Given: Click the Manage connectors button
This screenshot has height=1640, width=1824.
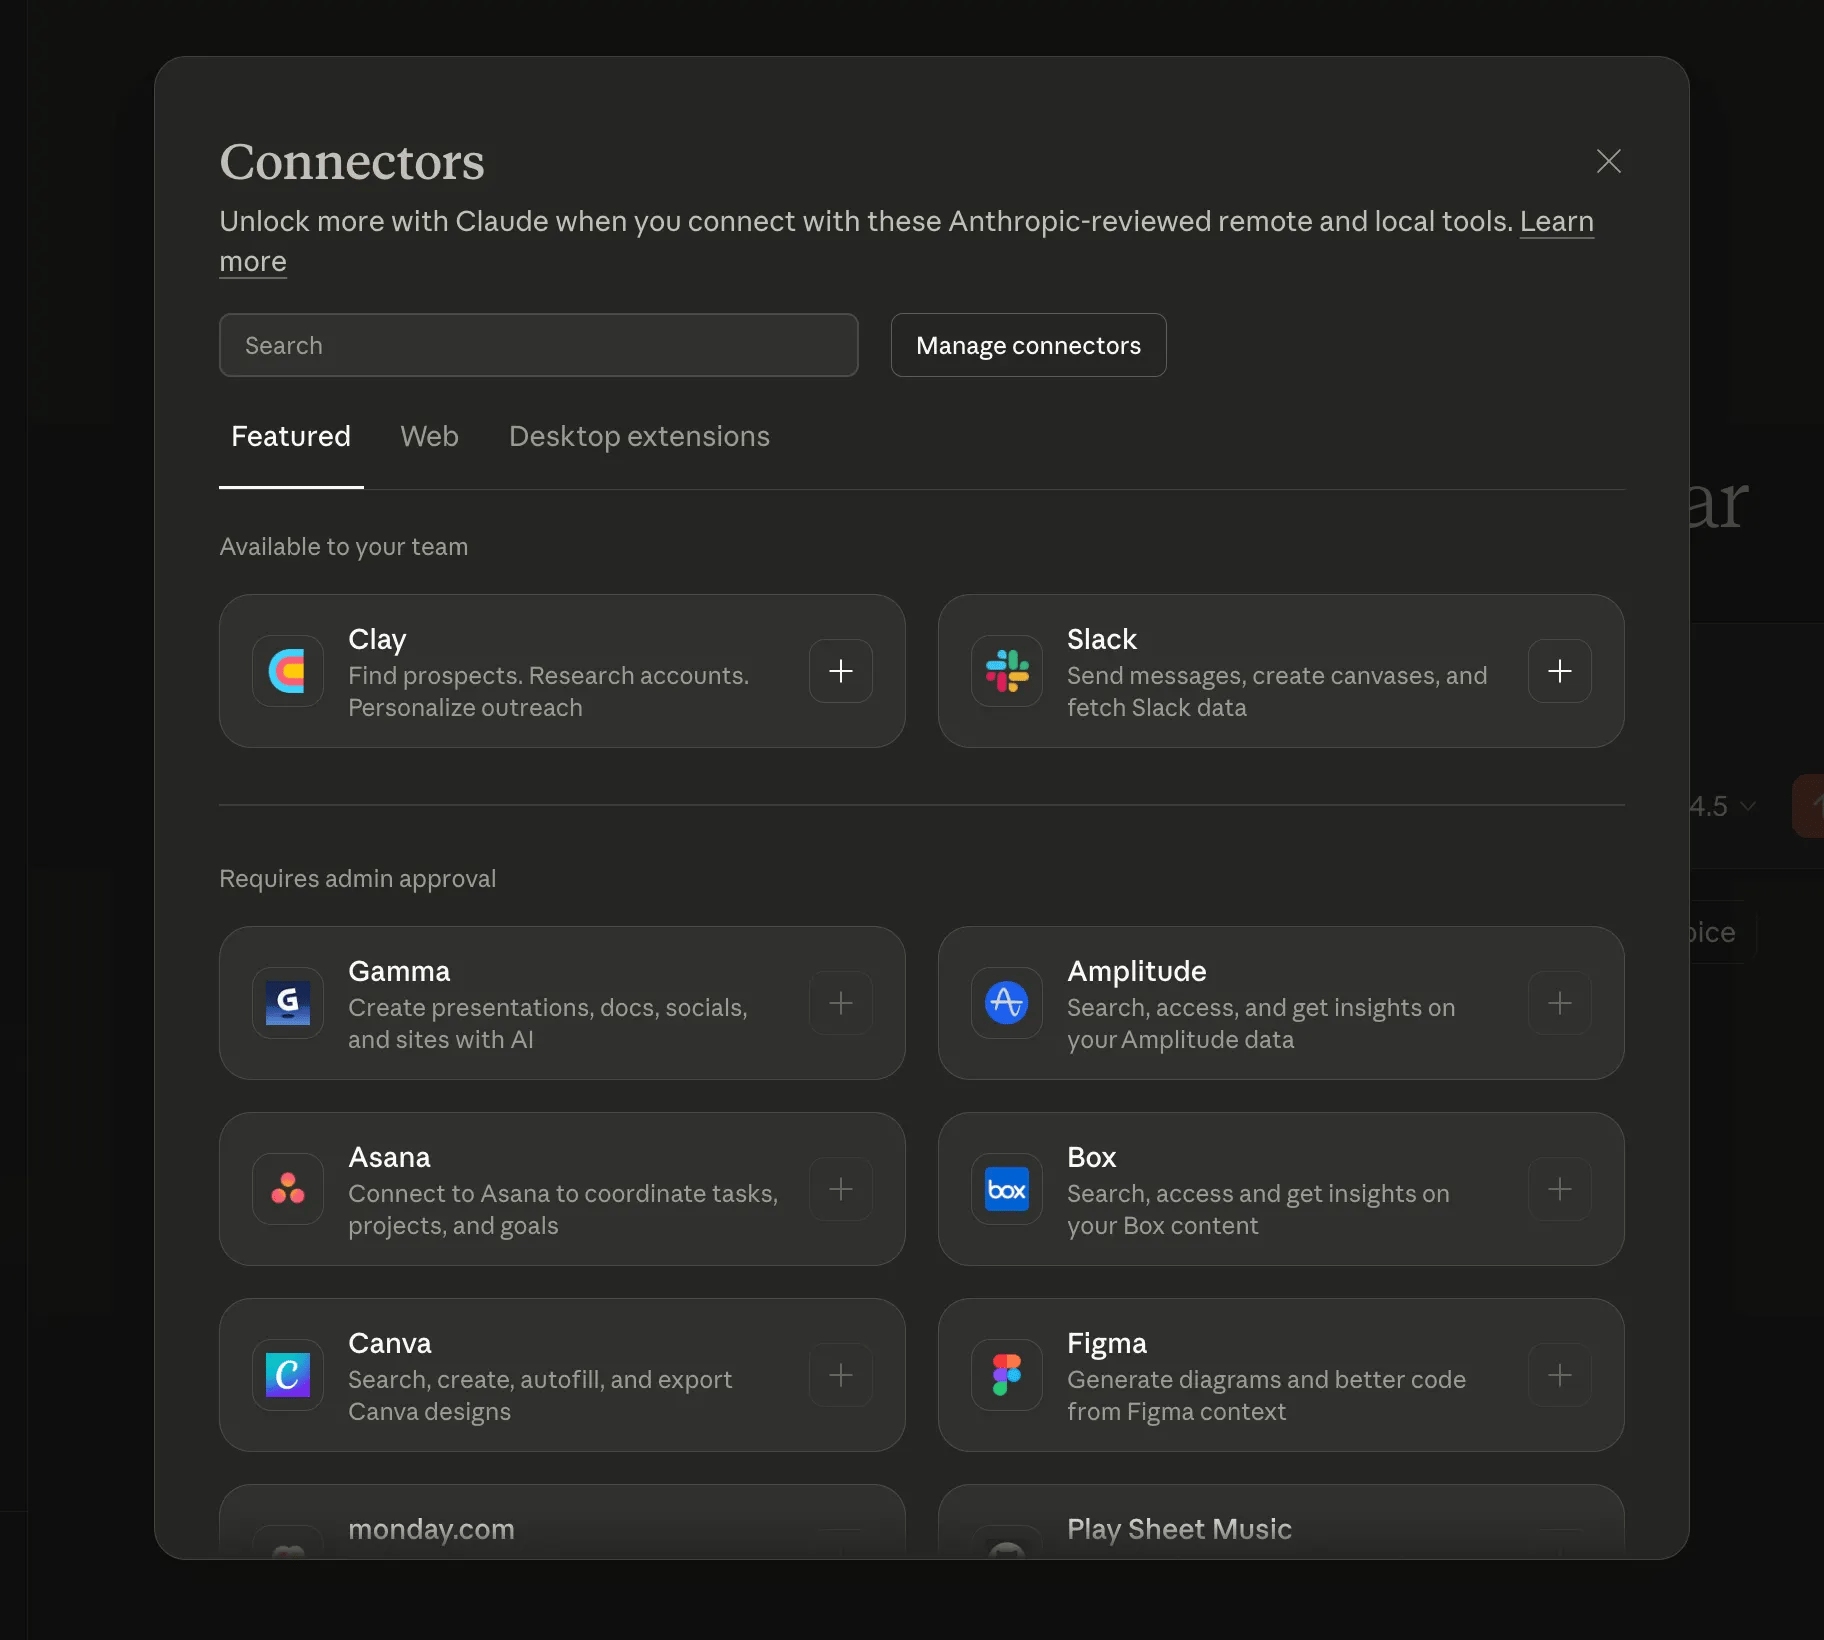Looking at the screenshot, I should tap(1028, 345).
